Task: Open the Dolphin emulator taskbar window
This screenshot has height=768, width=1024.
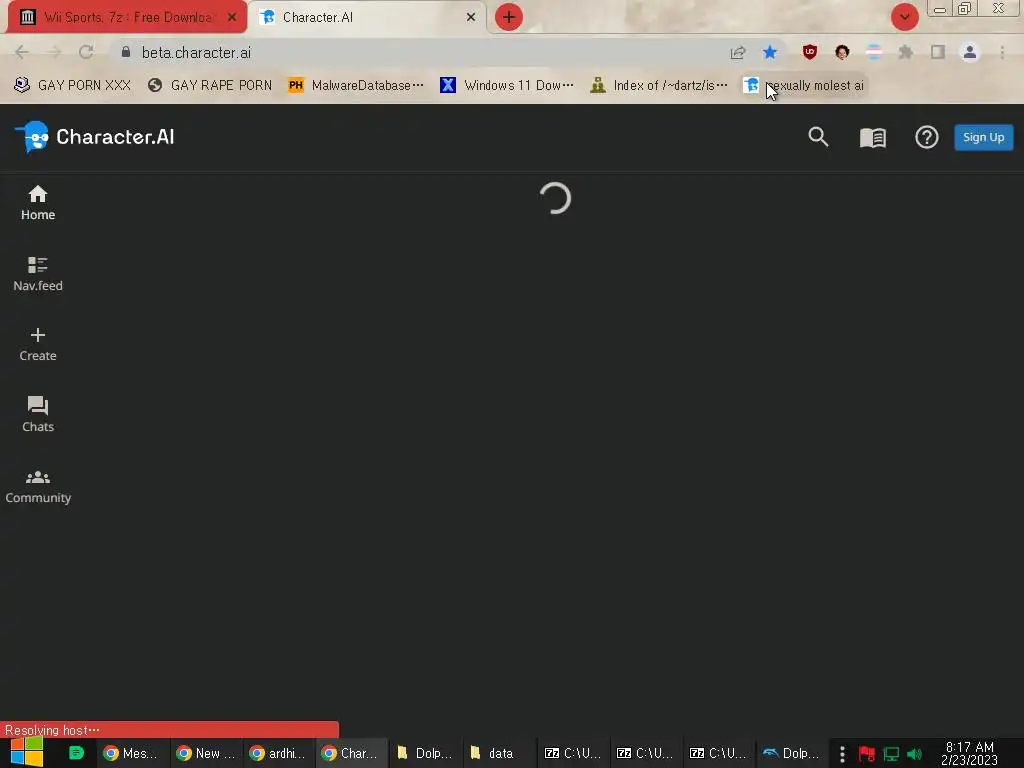Action: [792, 753]
